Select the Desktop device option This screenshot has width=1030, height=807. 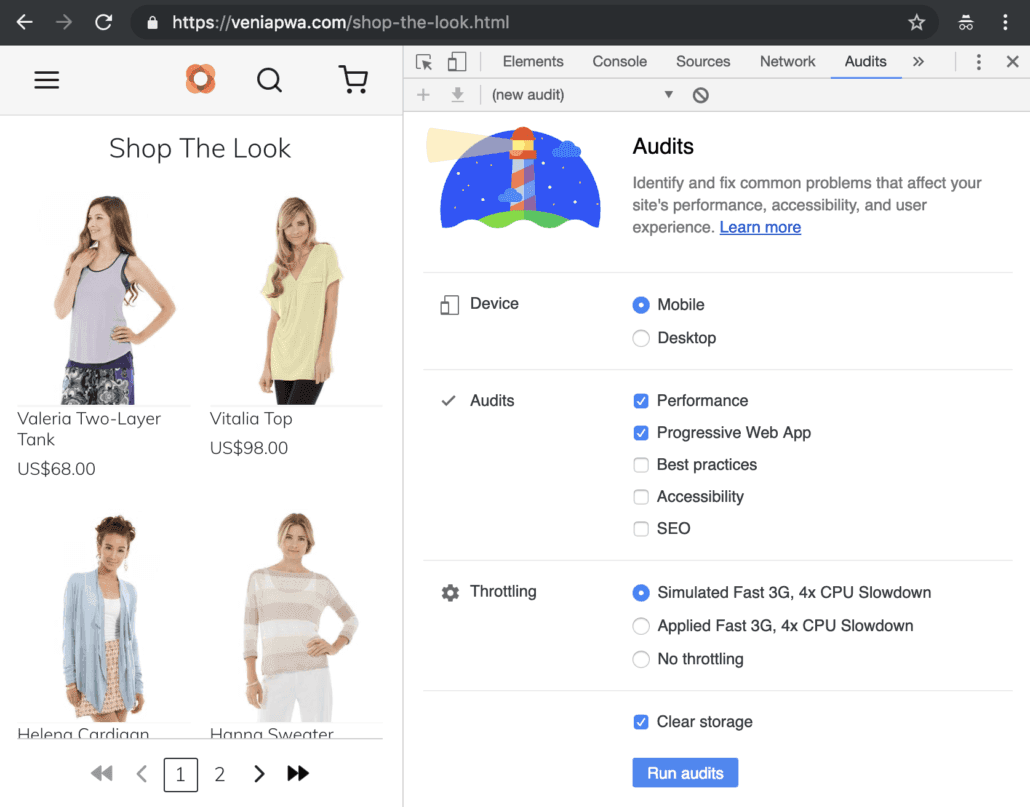(x=641, y=339)
